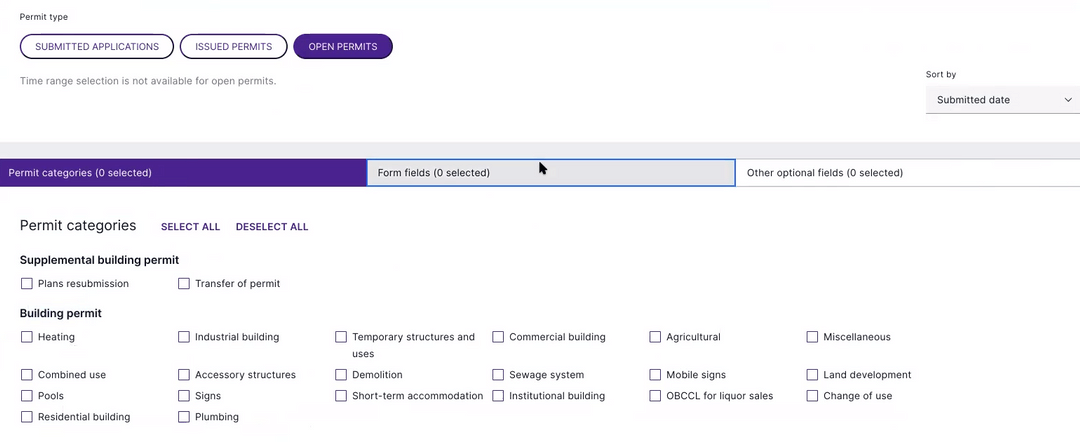Check the Demolition checkbox

[x=341, y=375]
